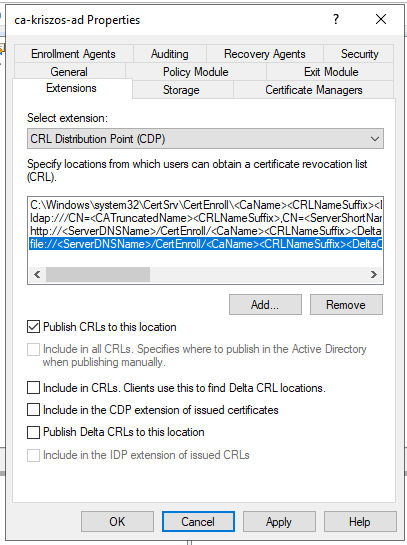This screenshot has height=545, width=407.
Task: Click the Add... button
Action: pos(265,304)
